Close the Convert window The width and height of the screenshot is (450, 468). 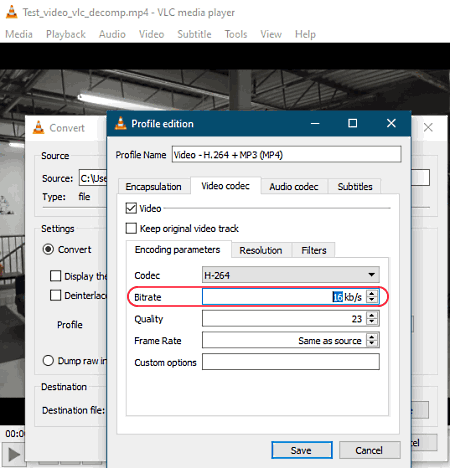[428, 127]
